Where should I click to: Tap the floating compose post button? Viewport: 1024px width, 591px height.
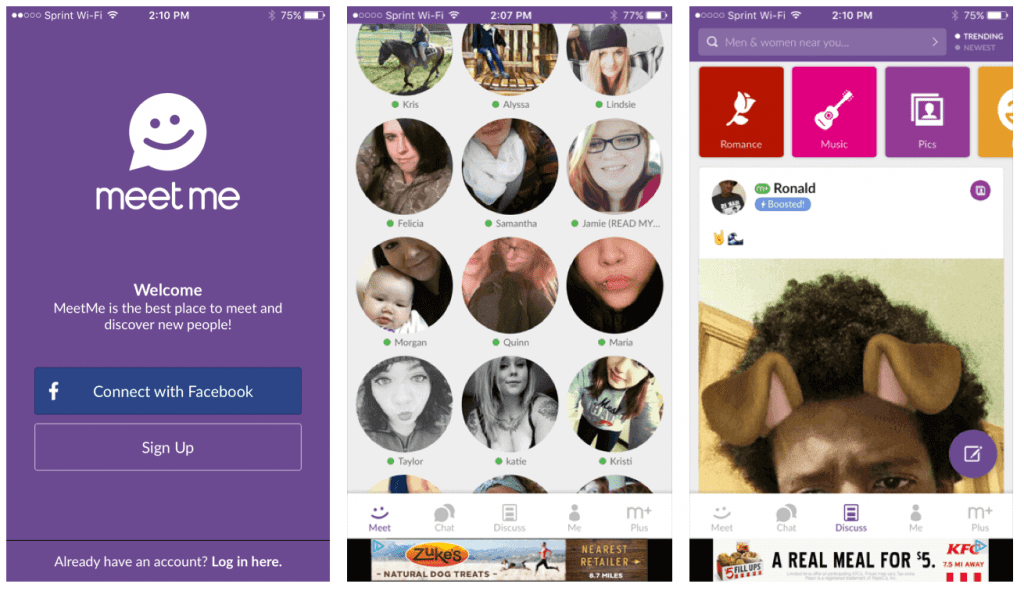[x=972, y=454]
